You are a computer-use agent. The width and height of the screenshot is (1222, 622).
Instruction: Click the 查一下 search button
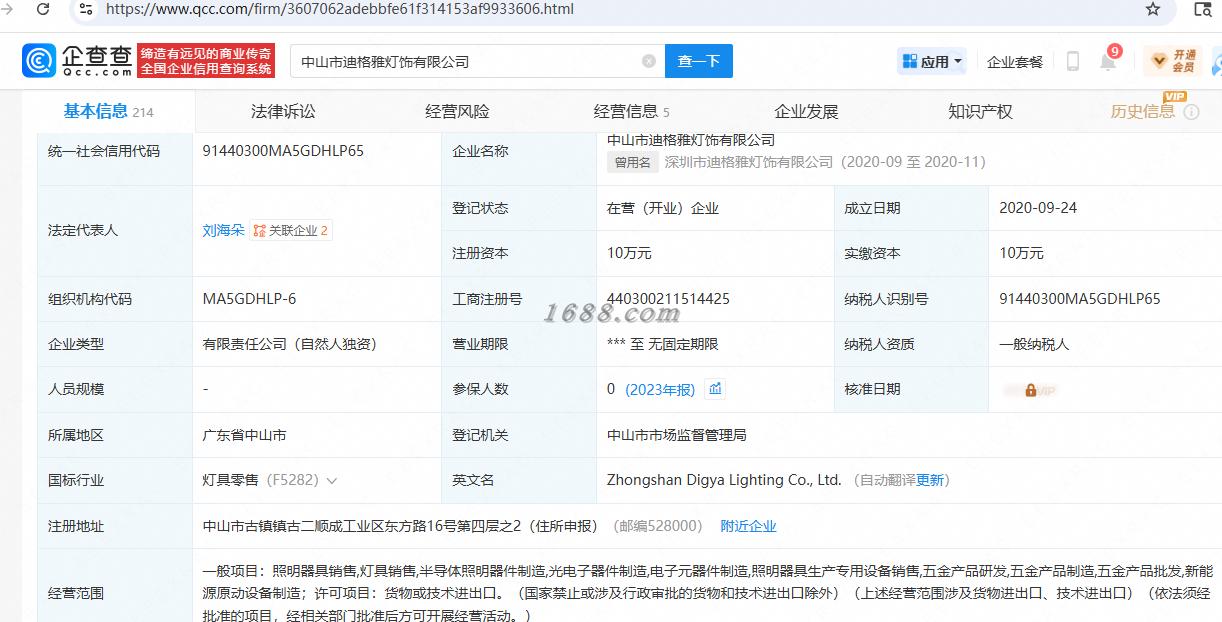point(698,61)
